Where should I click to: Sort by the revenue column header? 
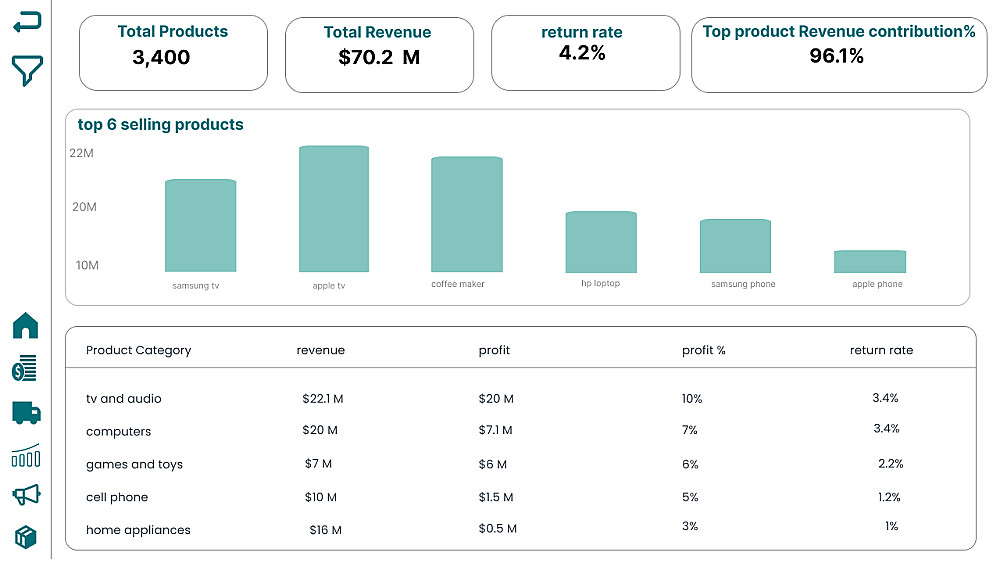[x=320, y=350]
